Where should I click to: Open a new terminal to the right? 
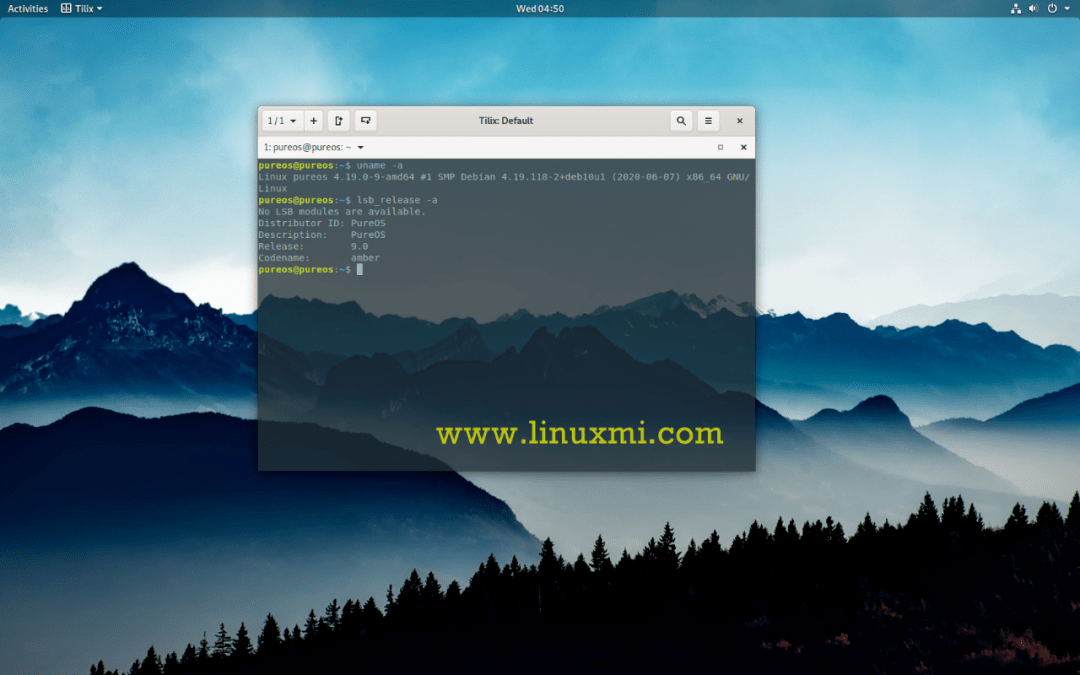(x=338, y=120)
